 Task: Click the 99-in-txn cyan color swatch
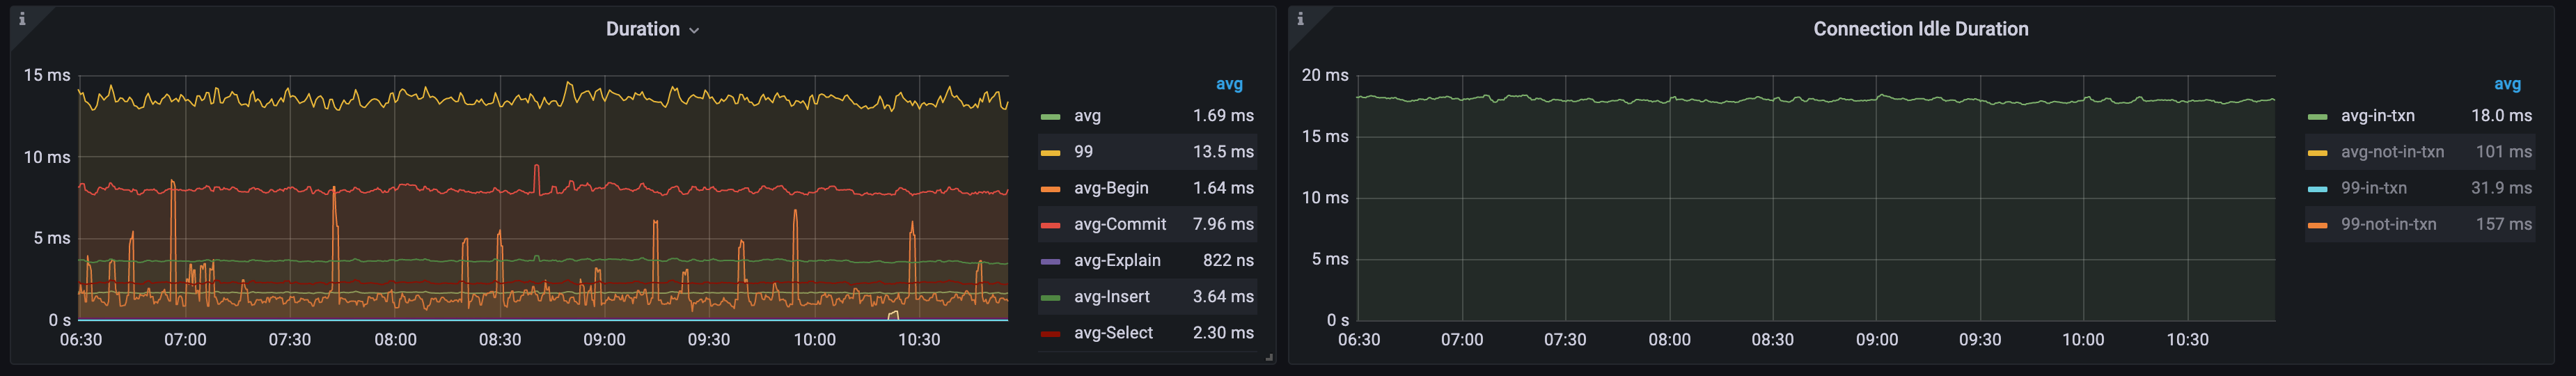(2317, 189)
